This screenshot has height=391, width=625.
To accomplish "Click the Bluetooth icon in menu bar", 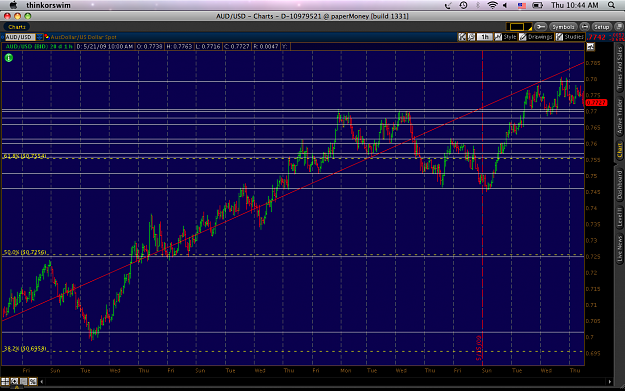I will (x=478, y=5).
